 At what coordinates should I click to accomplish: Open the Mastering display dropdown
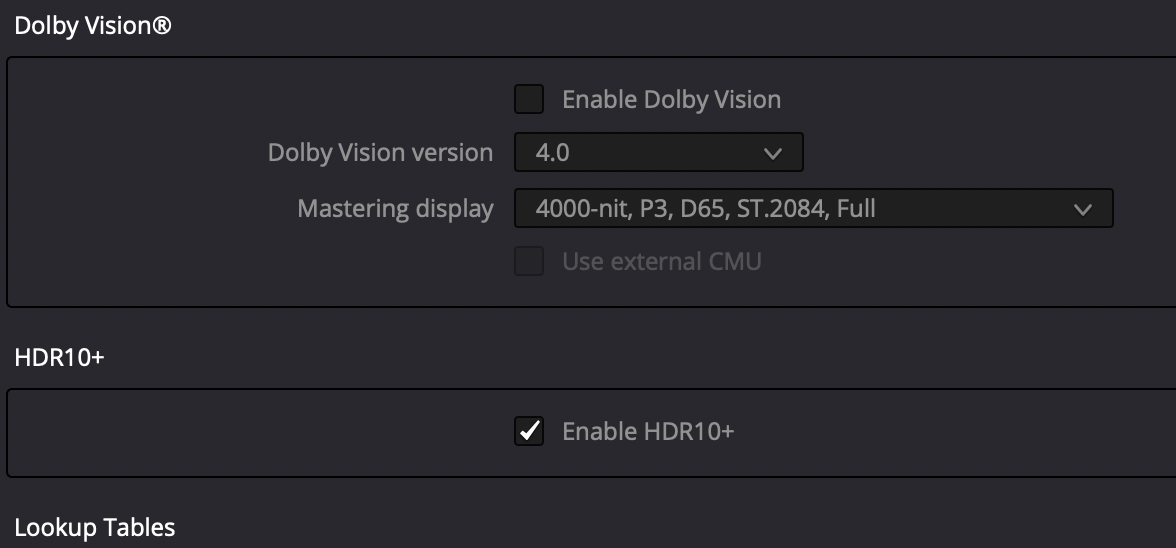813,209
